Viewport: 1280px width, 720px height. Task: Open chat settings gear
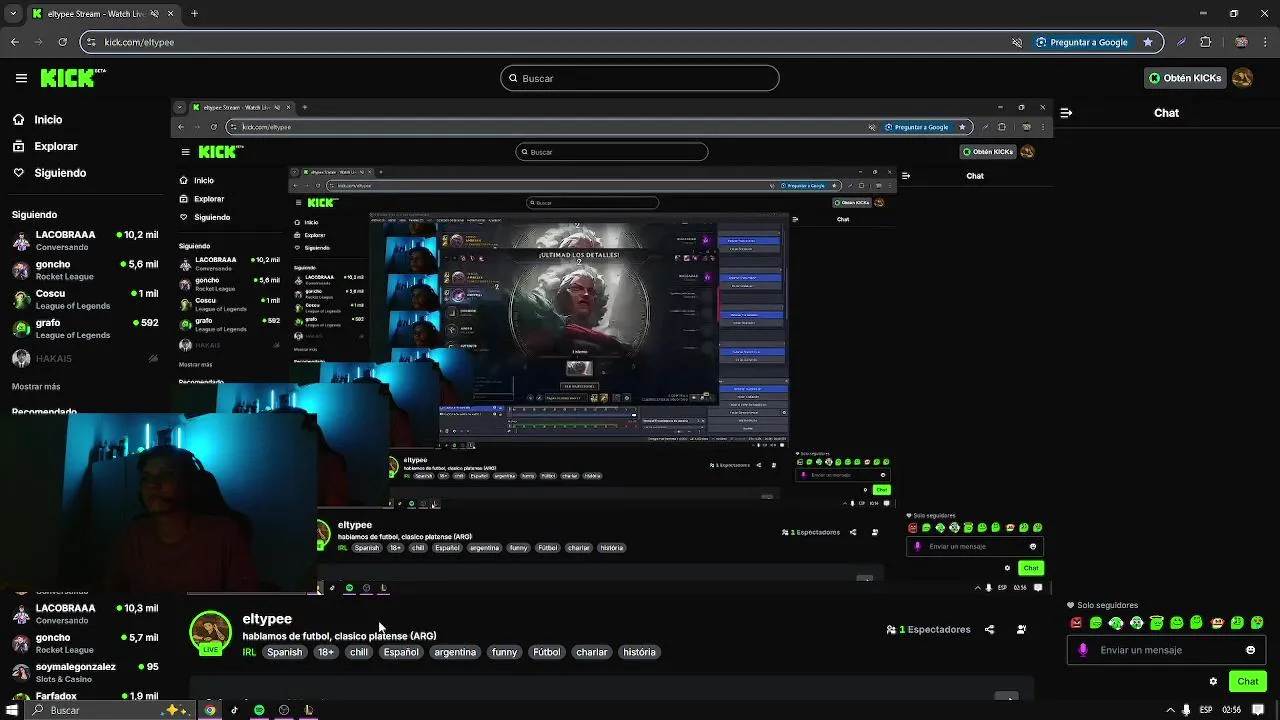point(1213,681)
